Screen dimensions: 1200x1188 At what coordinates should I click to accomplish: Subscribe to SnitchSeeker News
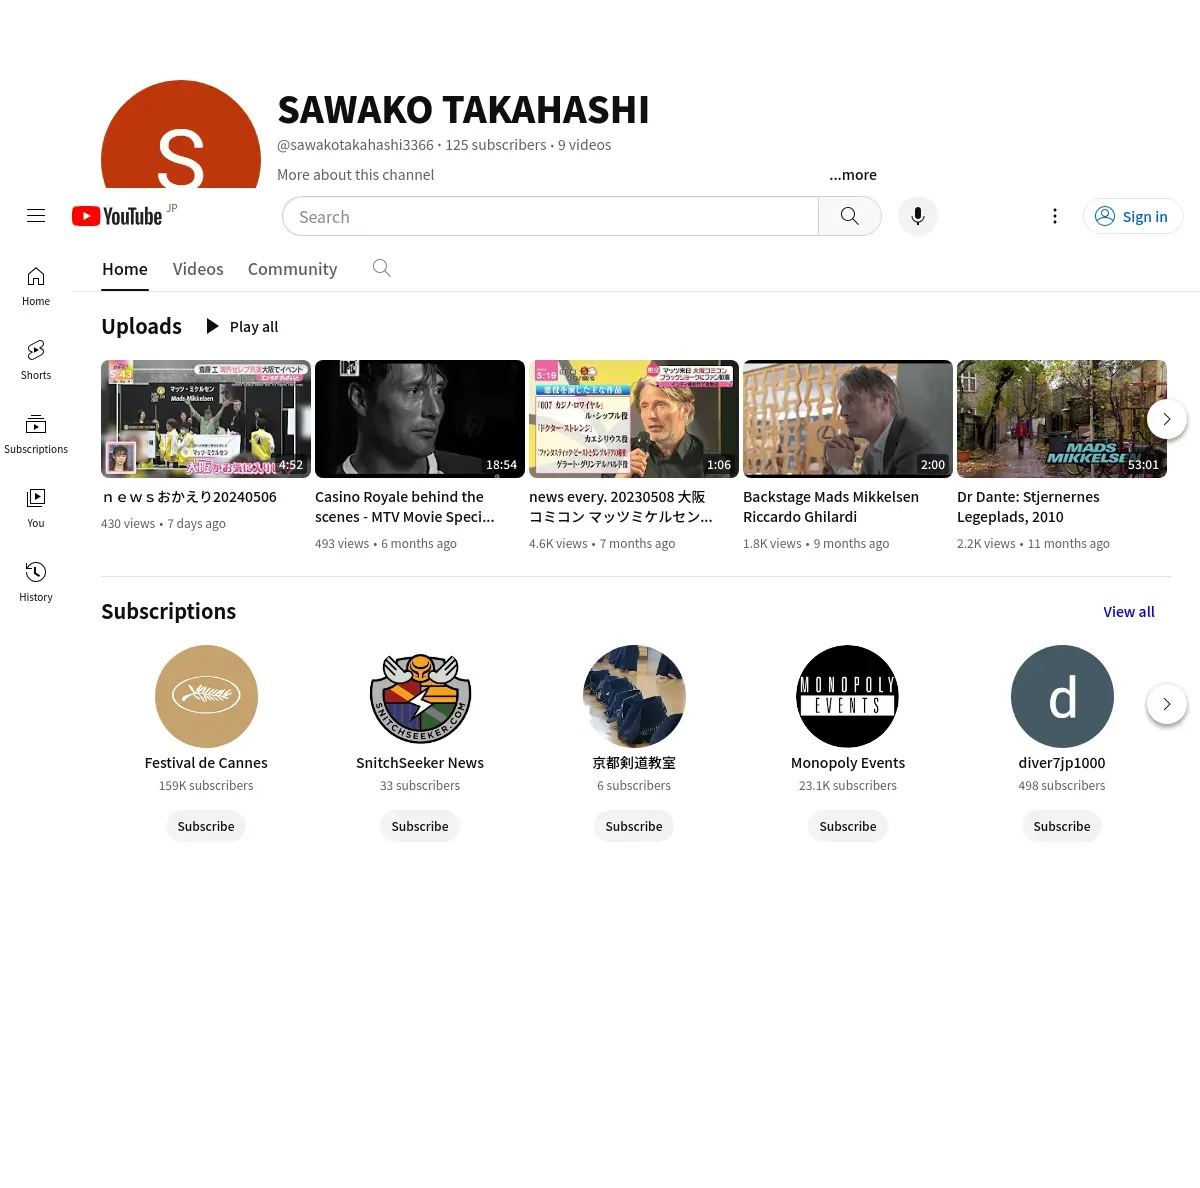420,826
